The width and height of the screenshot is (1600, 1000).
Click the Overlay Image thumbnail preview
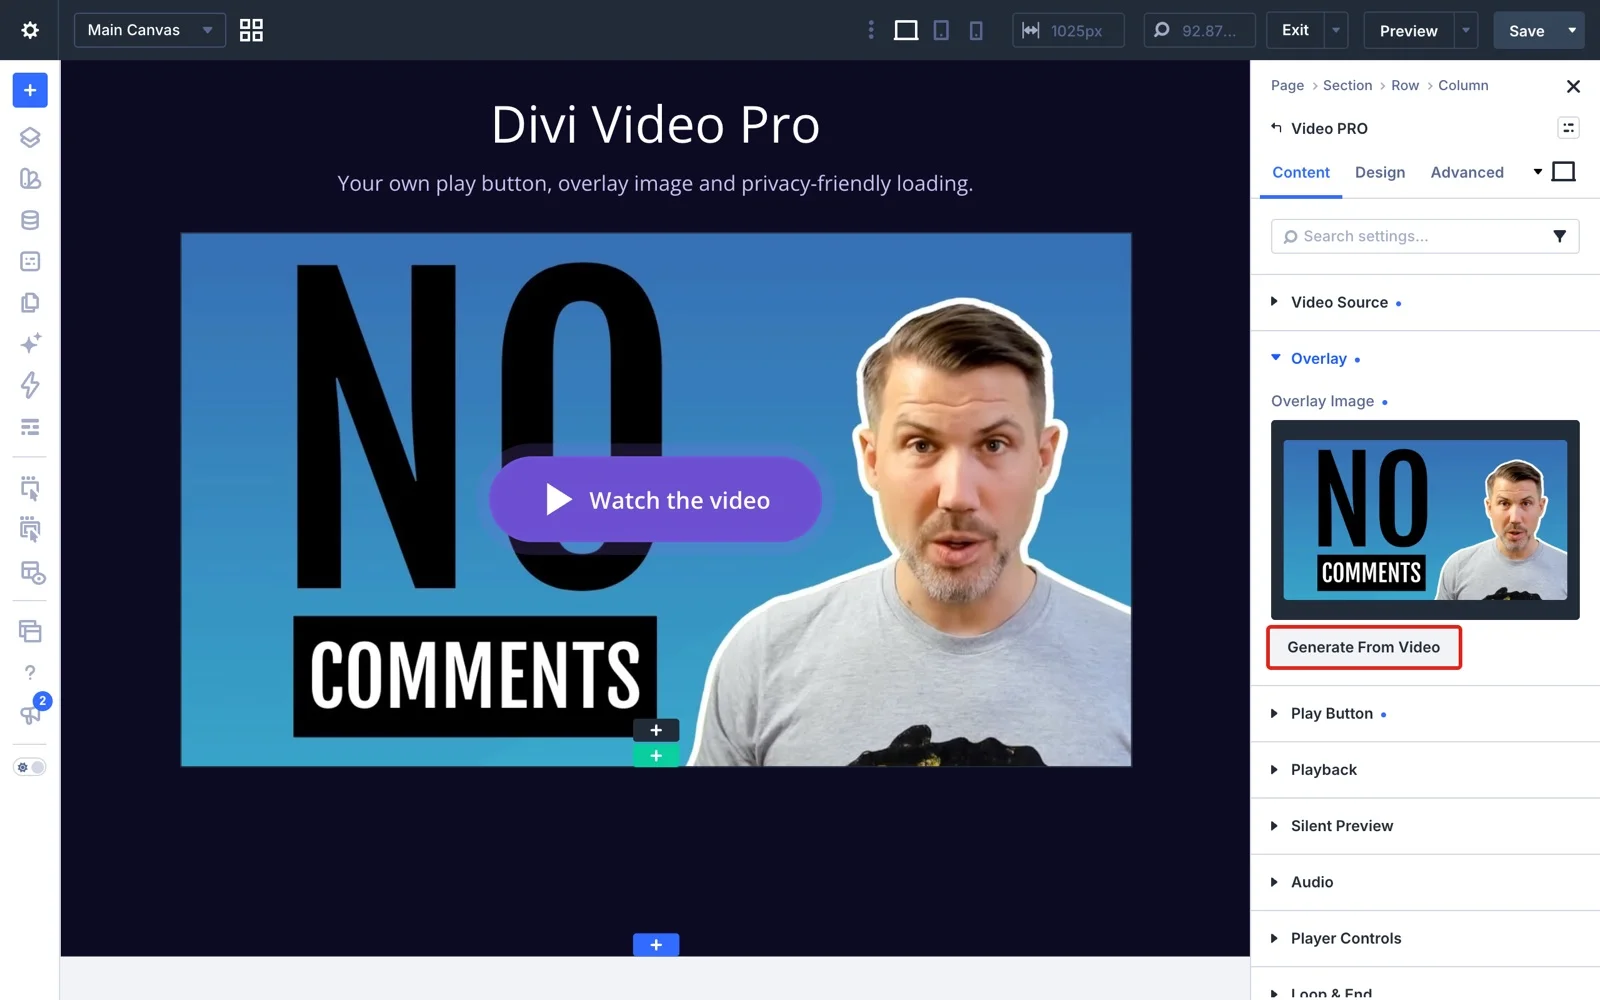(x=1425, y=520)
